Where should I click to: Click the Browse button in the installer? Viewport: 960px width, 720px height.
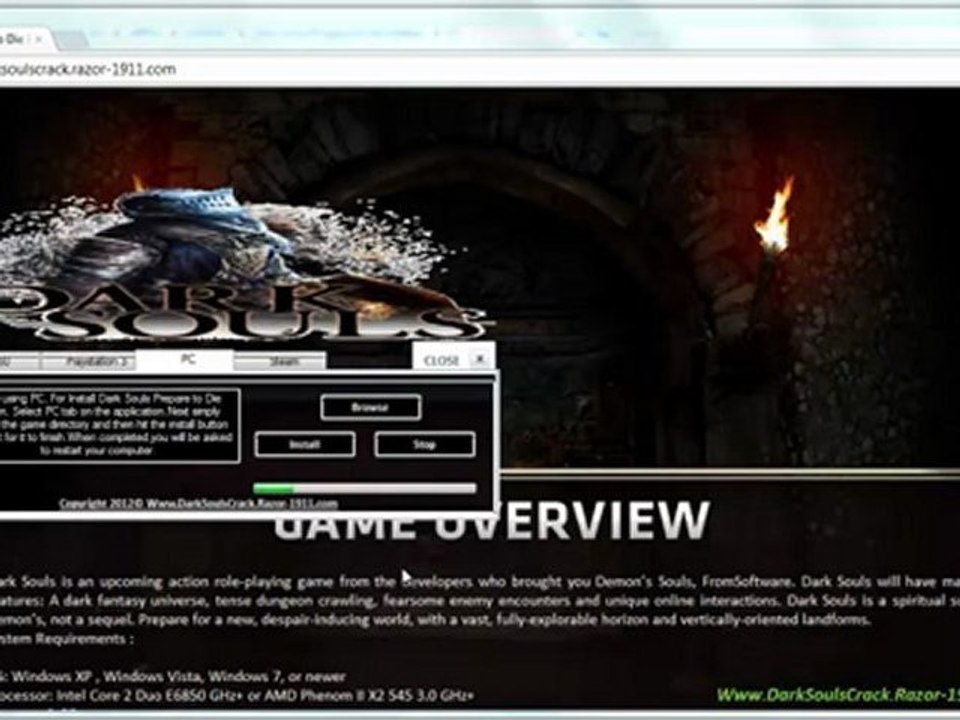[370, 407]
